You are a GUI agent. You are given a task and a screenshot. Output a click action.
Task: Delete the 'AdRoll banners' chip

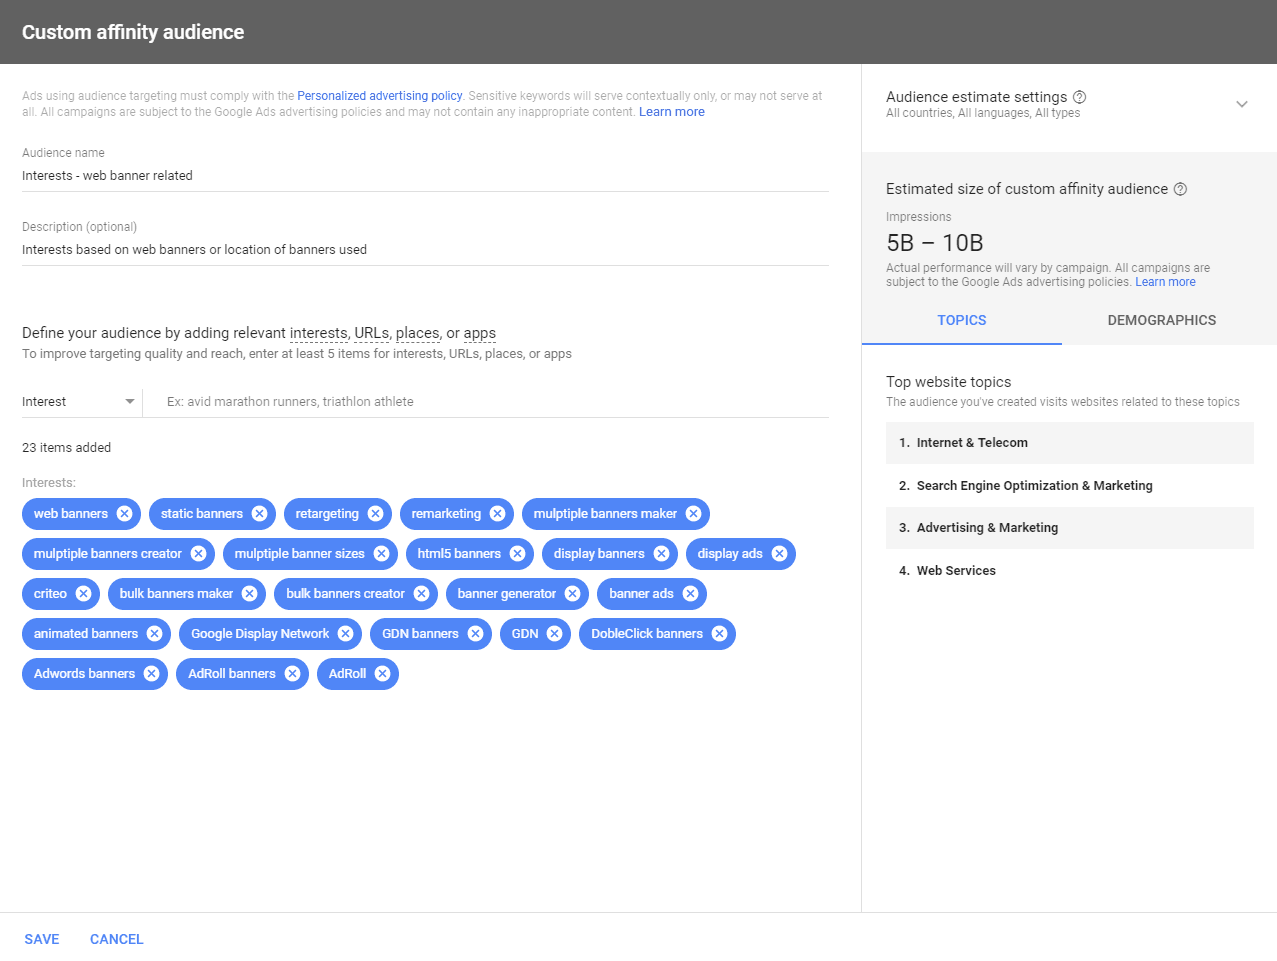tap(292, 674)
